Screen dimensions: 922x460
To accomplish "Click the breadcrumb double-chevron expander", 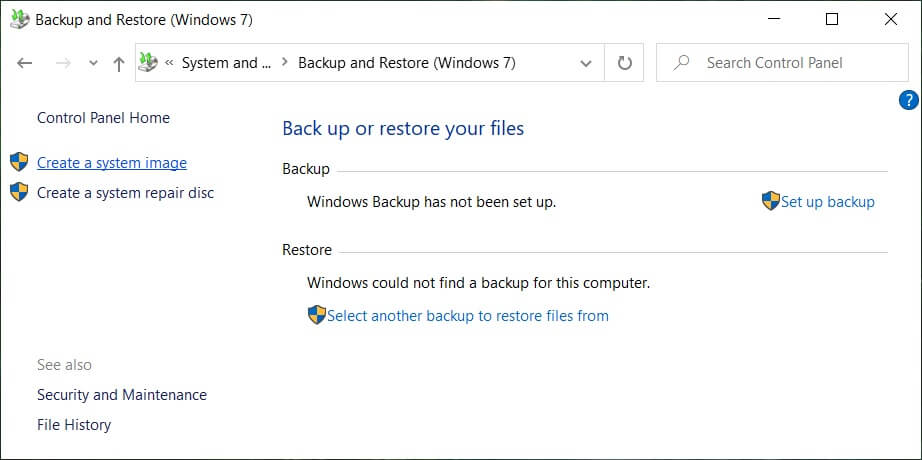I will click(169, 63).
